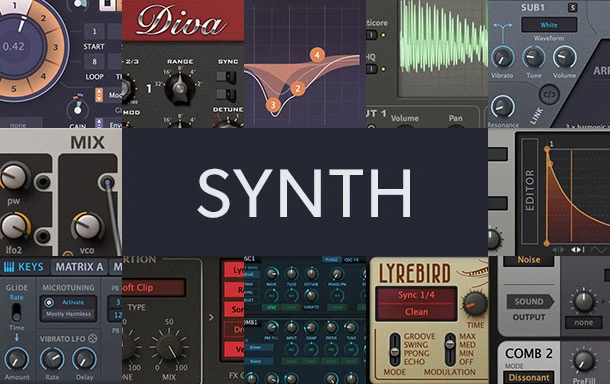This screenshot has width=610, height=384.
Task: Click the S button next to SUB1
Action: point(572,7)
